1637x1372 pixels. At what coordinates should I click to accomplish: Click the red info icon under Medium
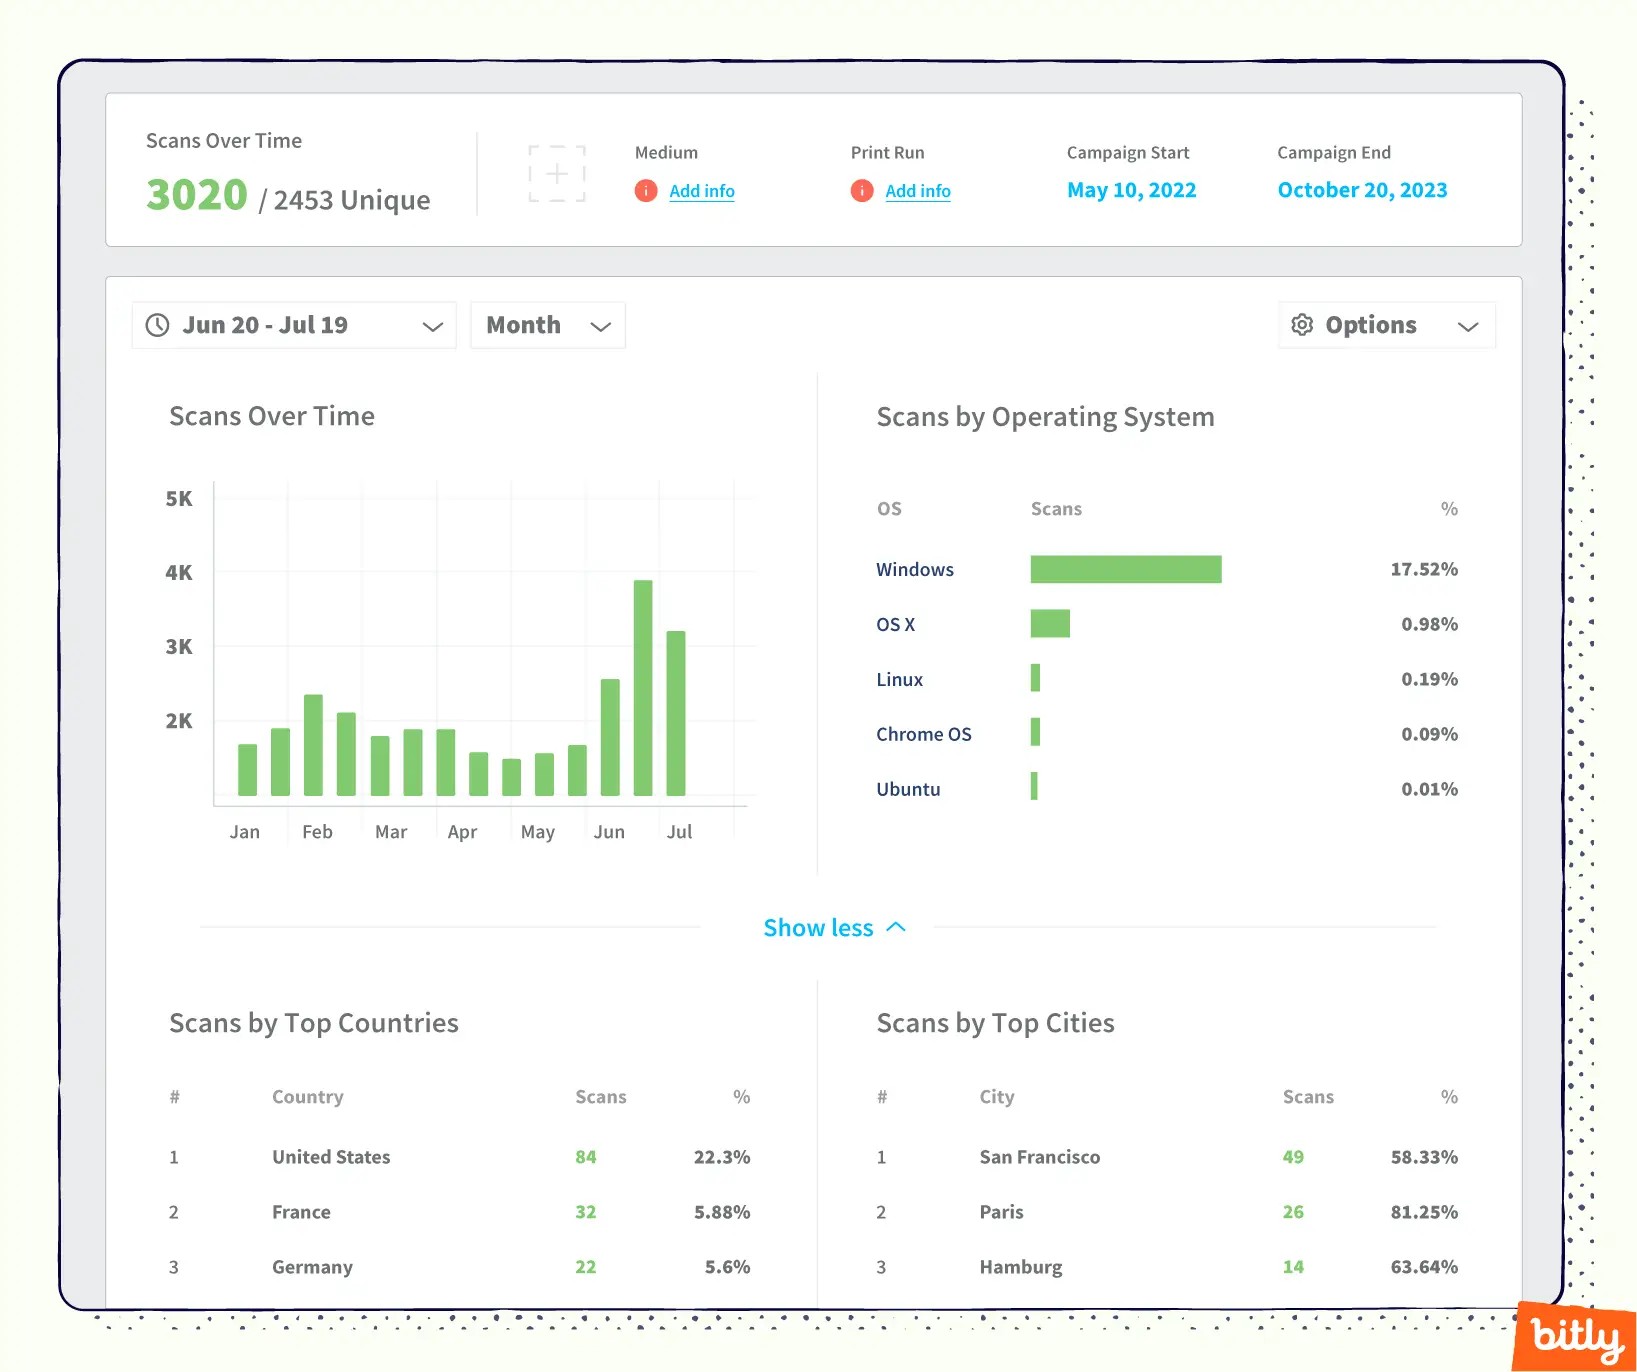tap(646, 191)
